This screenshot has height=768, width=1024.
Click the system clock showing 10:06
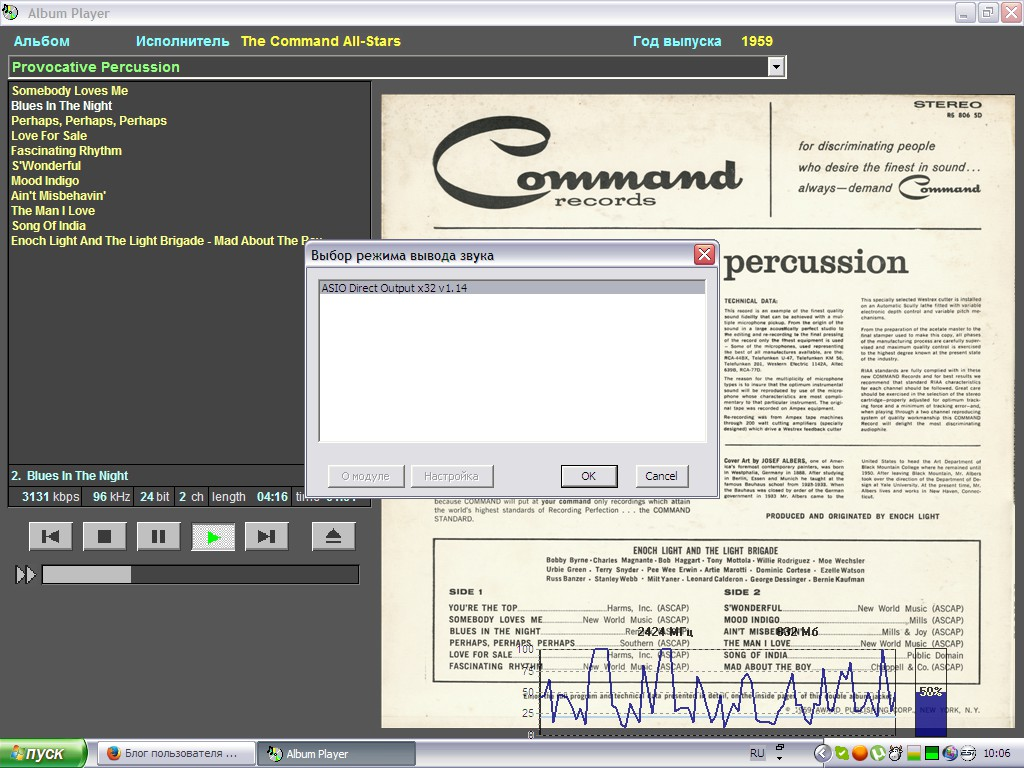coord(997,754)
